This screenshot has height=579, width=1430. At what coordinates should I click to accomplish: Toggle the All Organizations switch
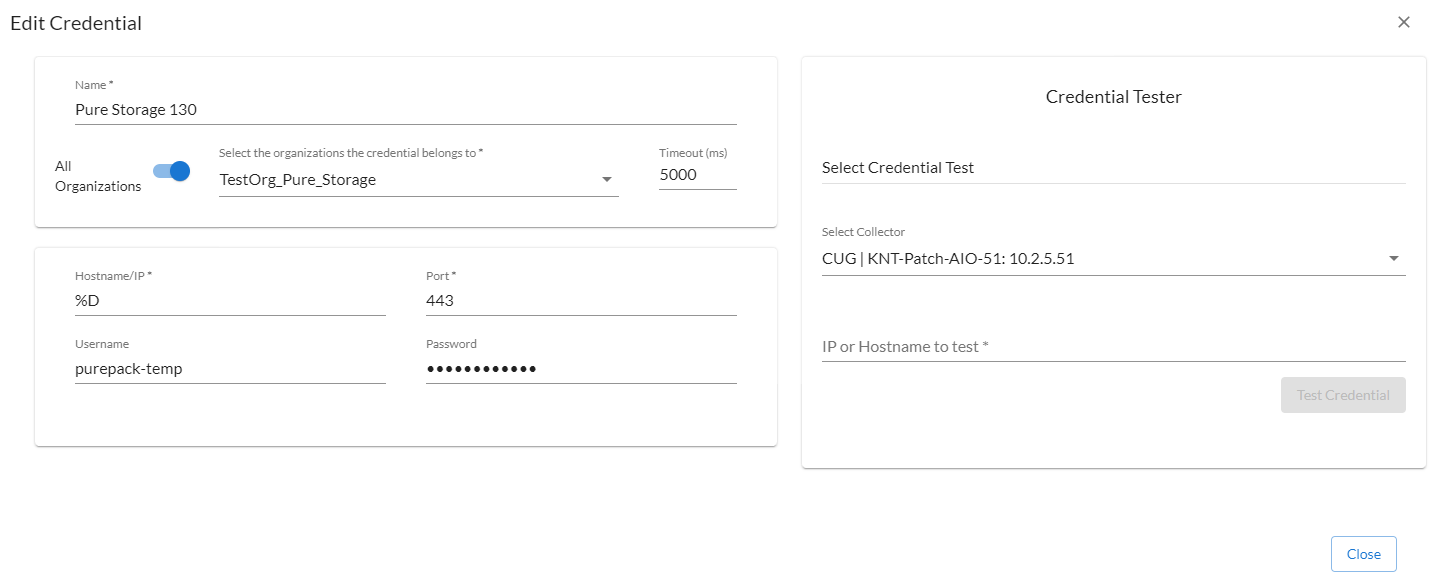[172, 171]
